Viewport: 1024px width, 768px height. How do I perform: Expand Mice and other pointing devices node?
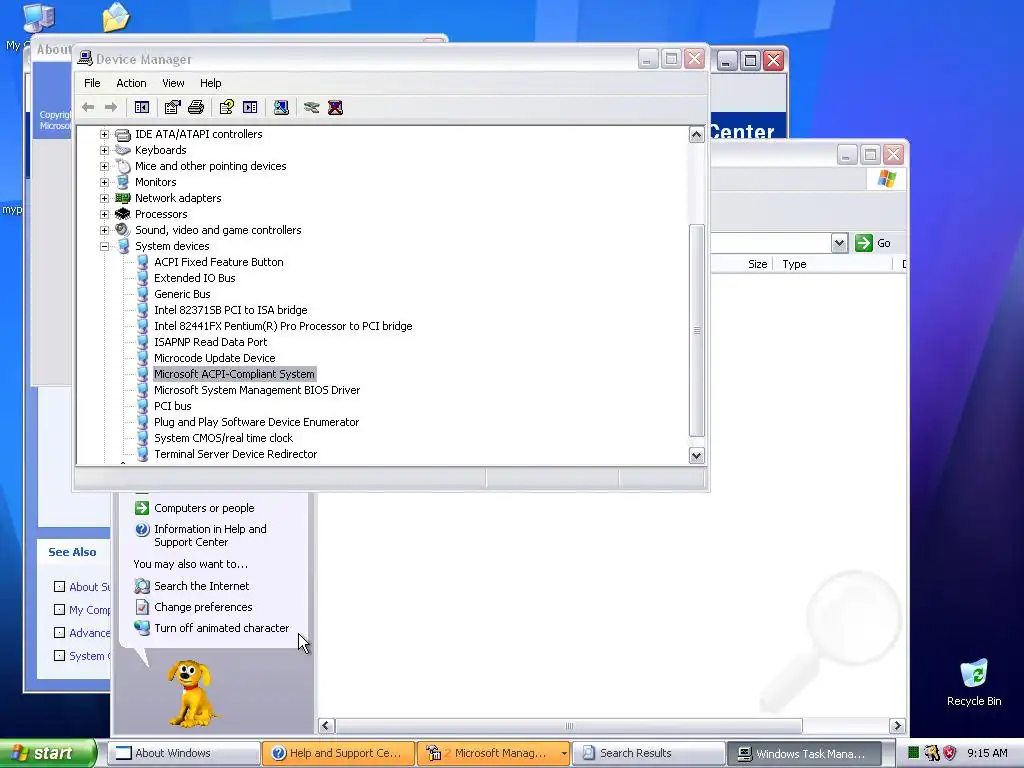(x=104, y=166)
